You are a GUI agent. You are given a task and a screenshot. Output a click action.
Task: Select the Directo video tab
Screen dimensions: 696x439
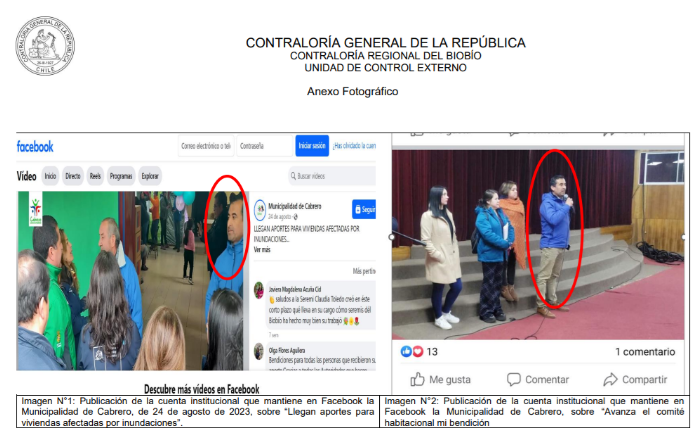(x=73, y=176)
